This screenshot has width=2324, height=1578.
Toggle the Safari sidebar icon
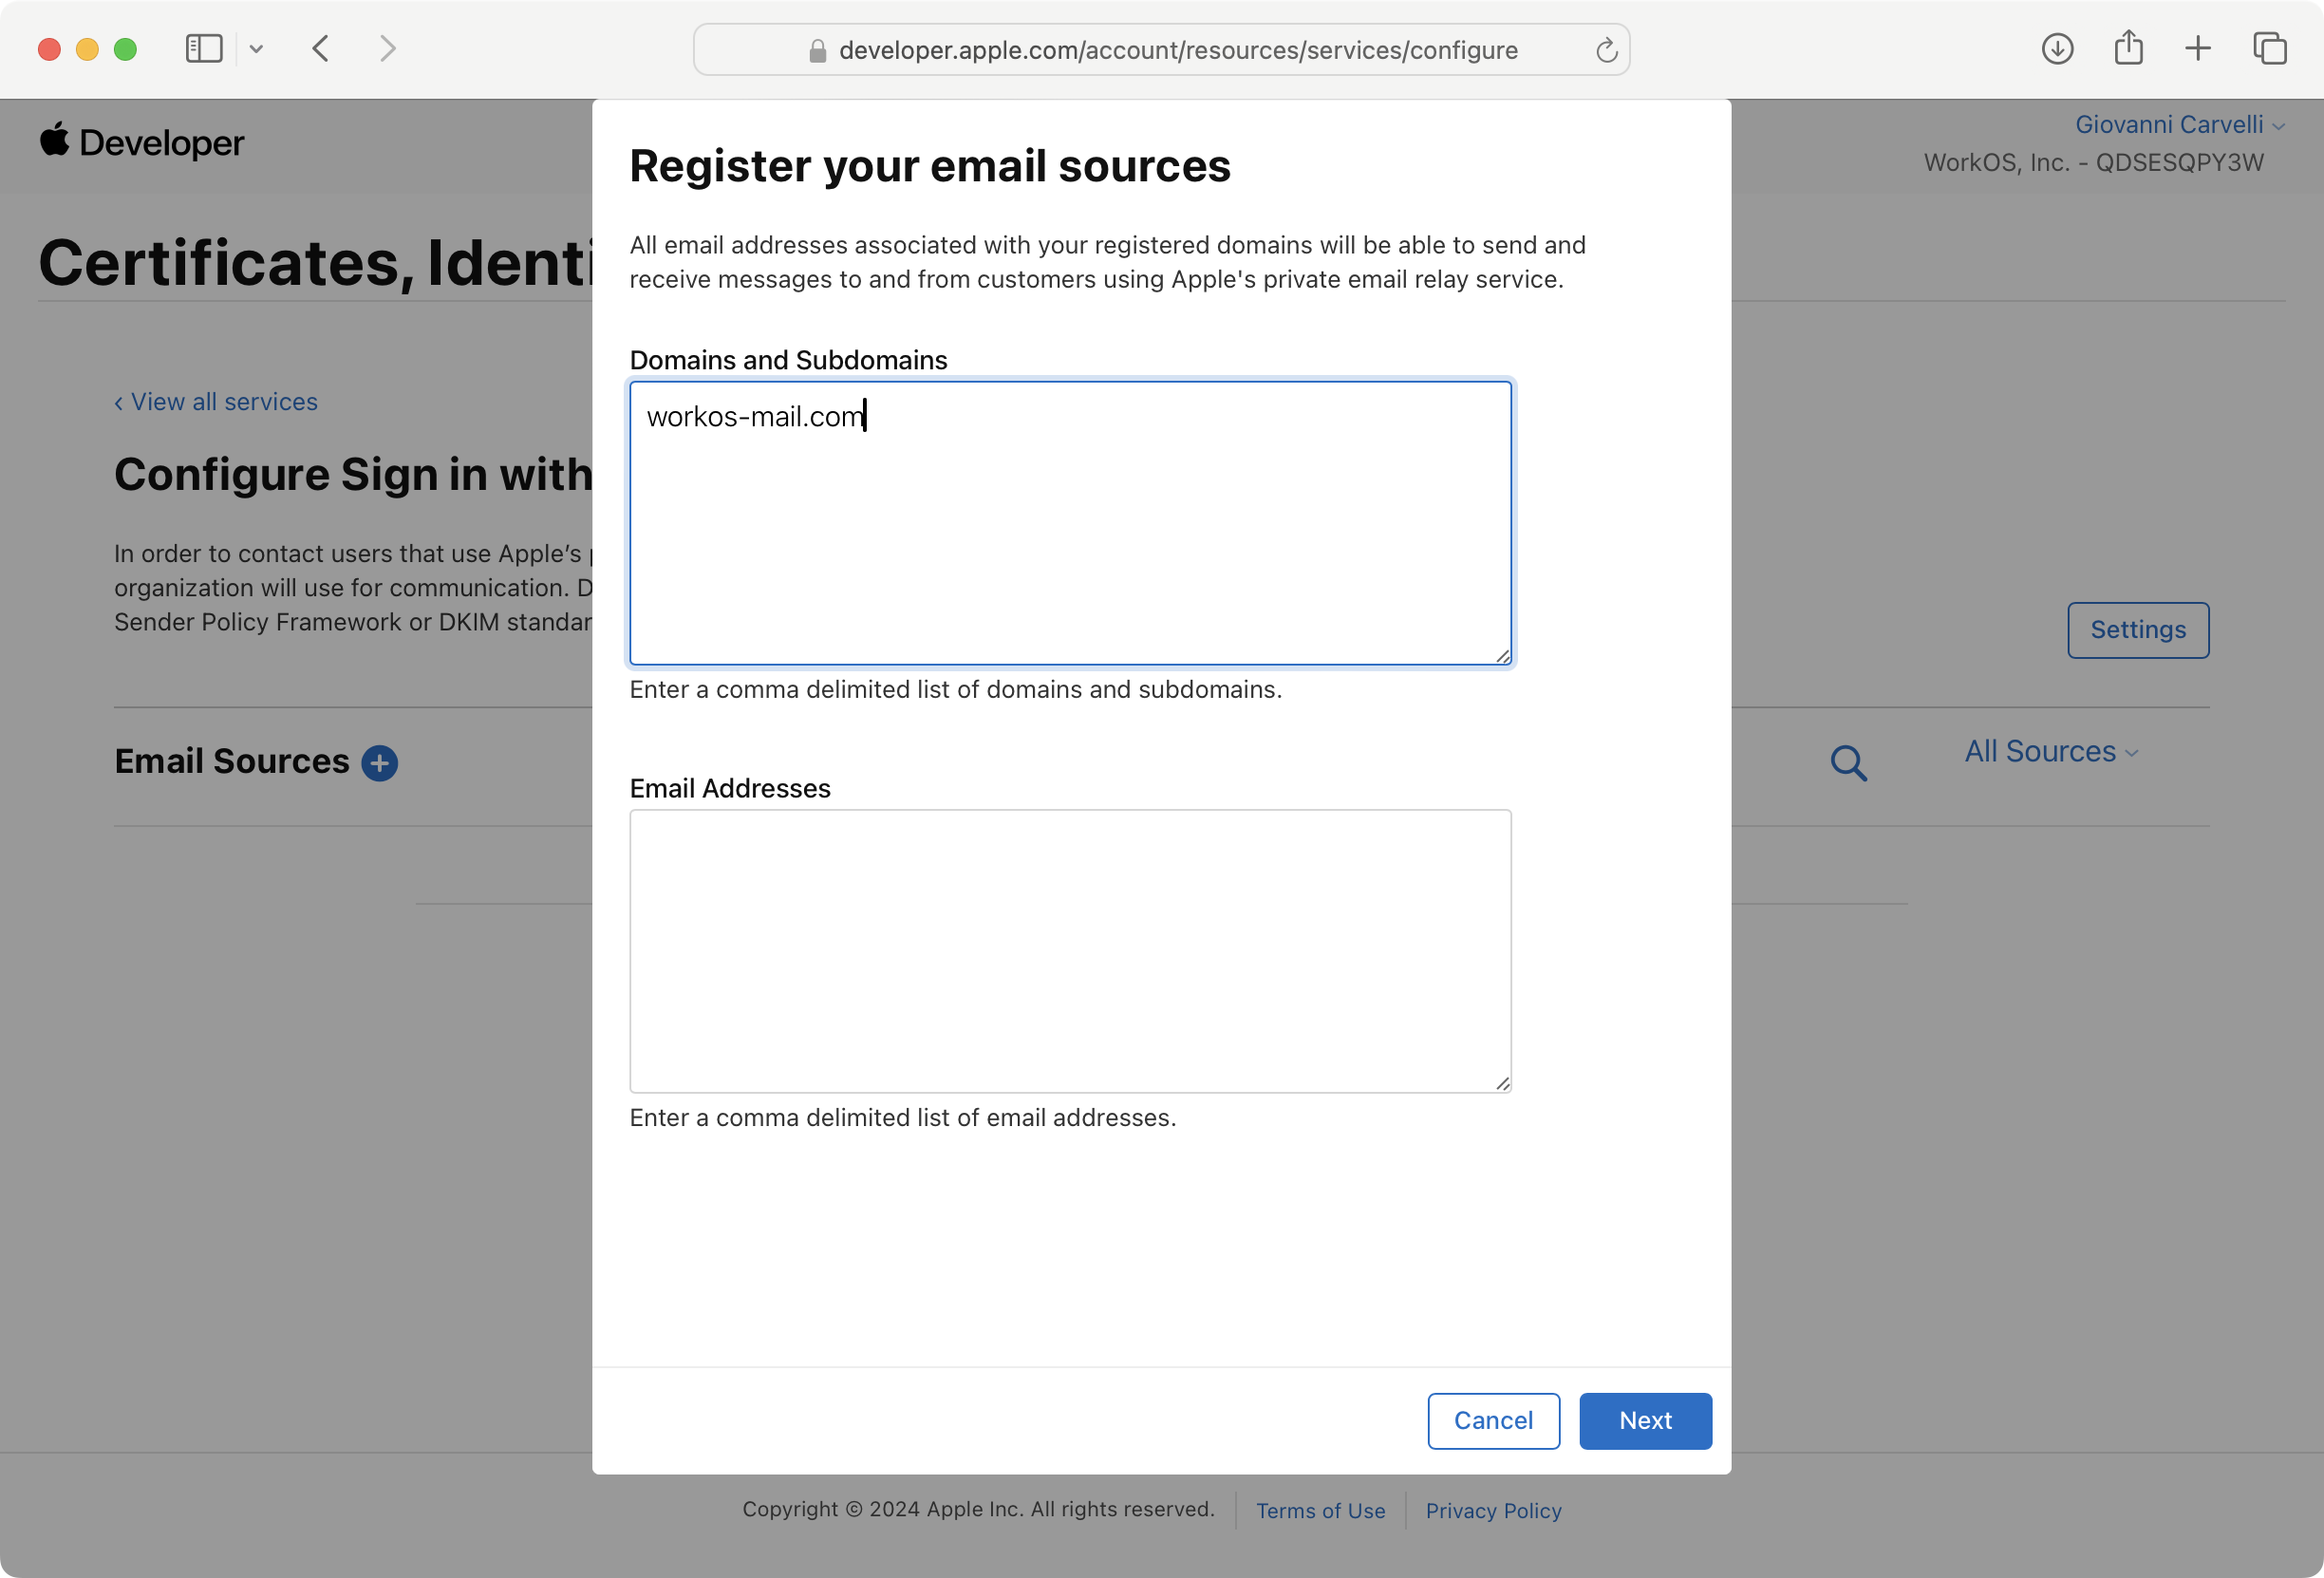(204, 49)
